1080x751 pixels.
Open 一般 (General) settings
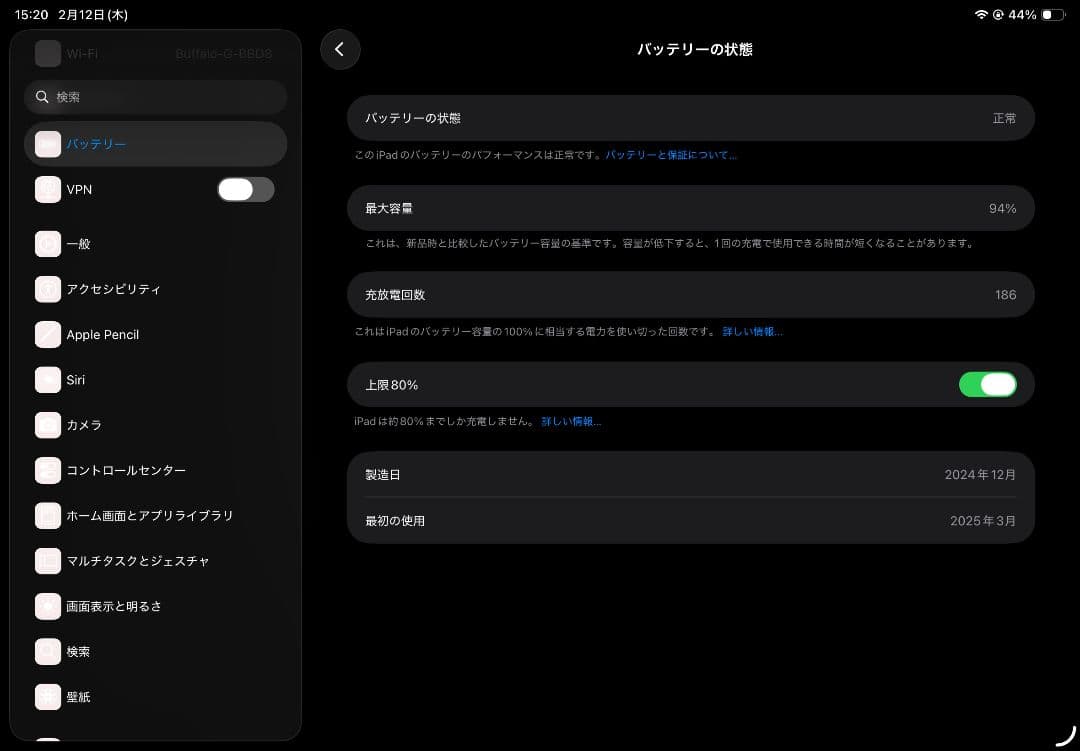coord(79,244)
